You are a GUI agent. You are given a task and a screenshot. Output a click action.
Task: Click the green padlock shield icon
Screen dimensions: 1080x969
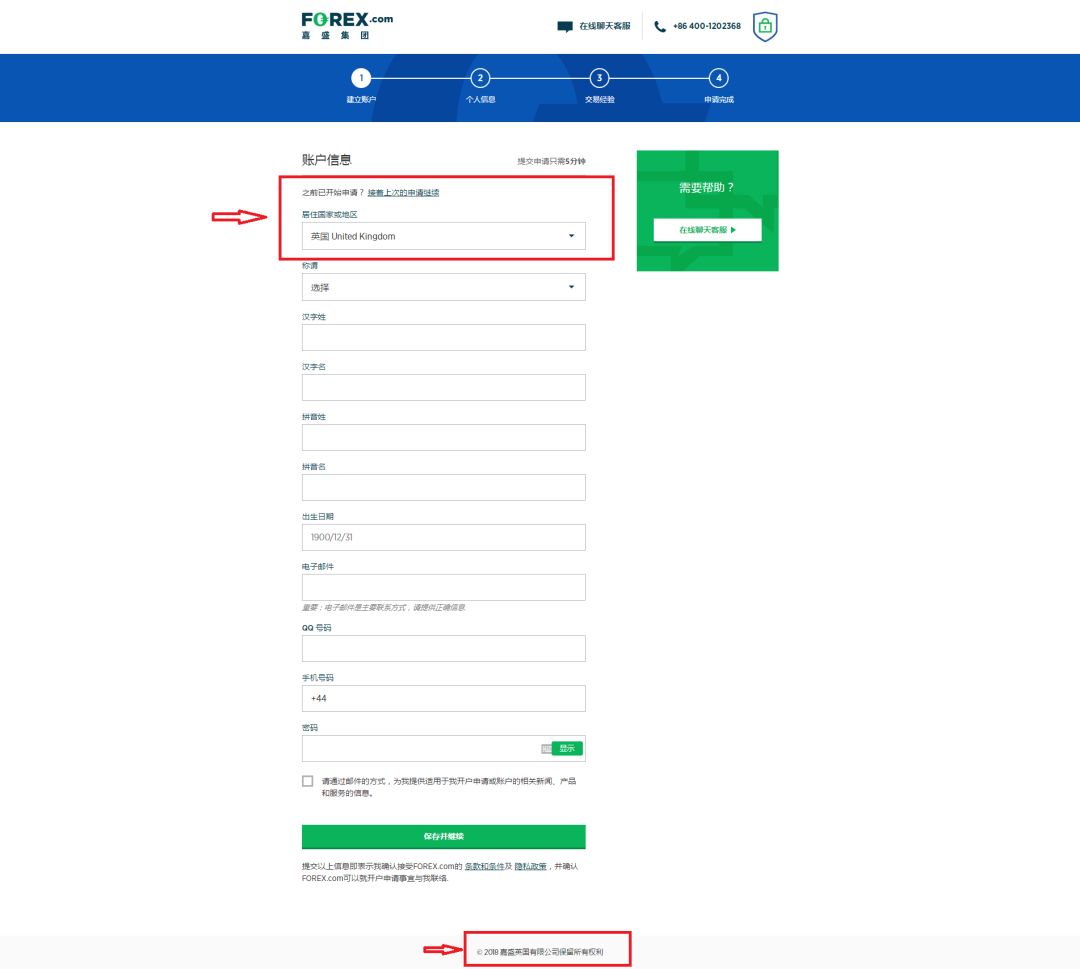point(765,27)
